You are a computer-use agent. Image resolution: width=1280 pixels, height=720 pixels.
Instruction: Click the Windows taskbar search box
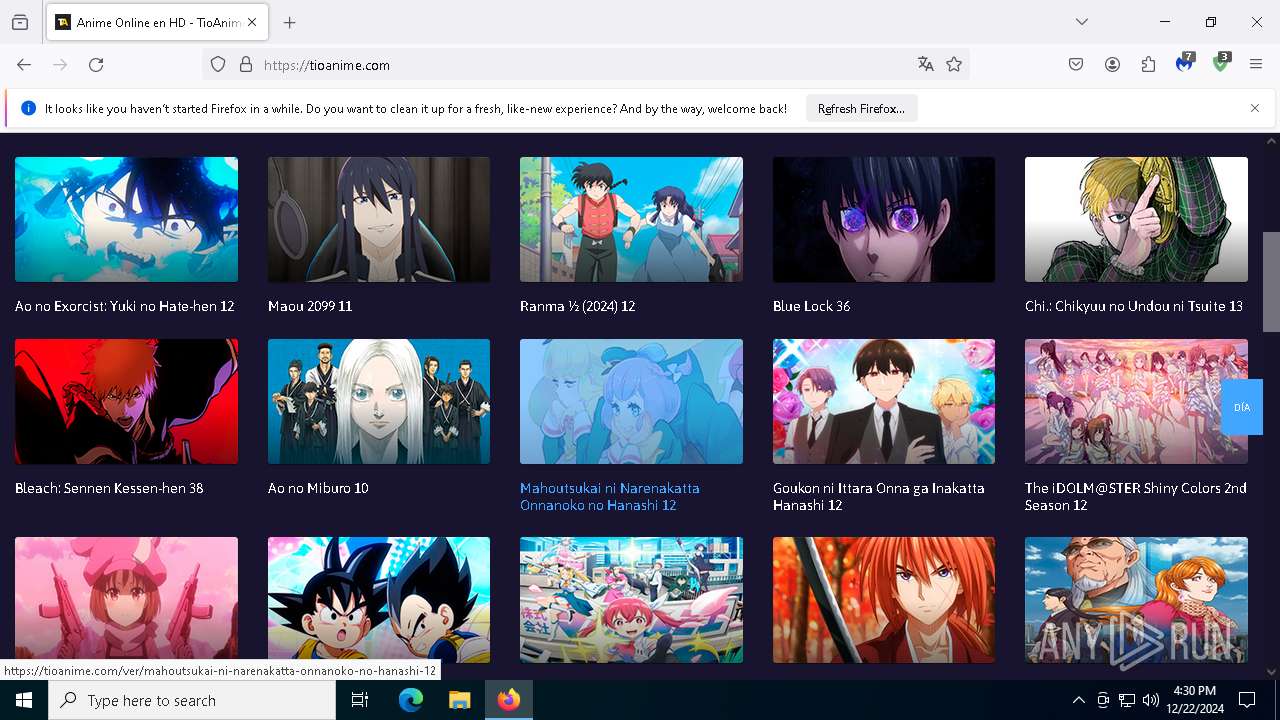click(192, 700)
